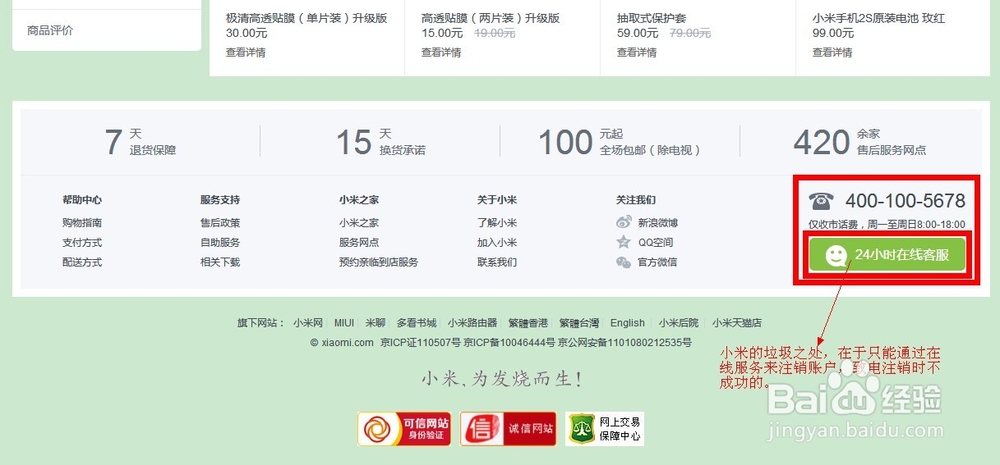Click the 关于小米 column heading
This screenshot has width=1000, height=465.
(x=497, y=200)
